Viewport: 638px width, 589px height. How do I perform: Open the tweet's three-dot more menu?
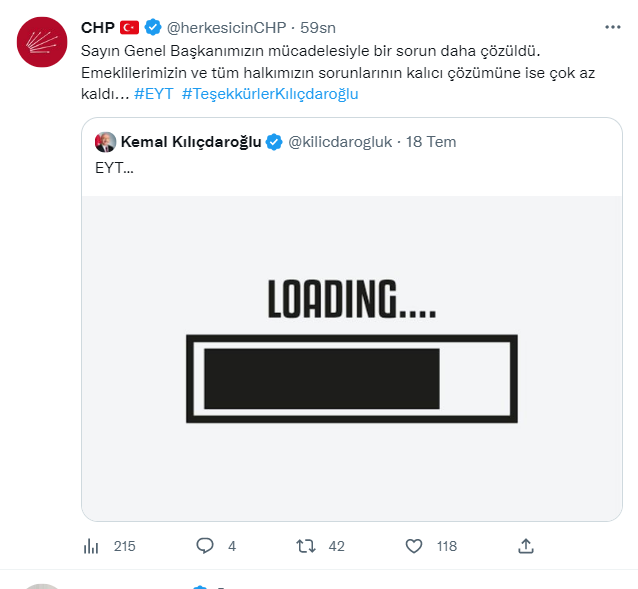611,26
